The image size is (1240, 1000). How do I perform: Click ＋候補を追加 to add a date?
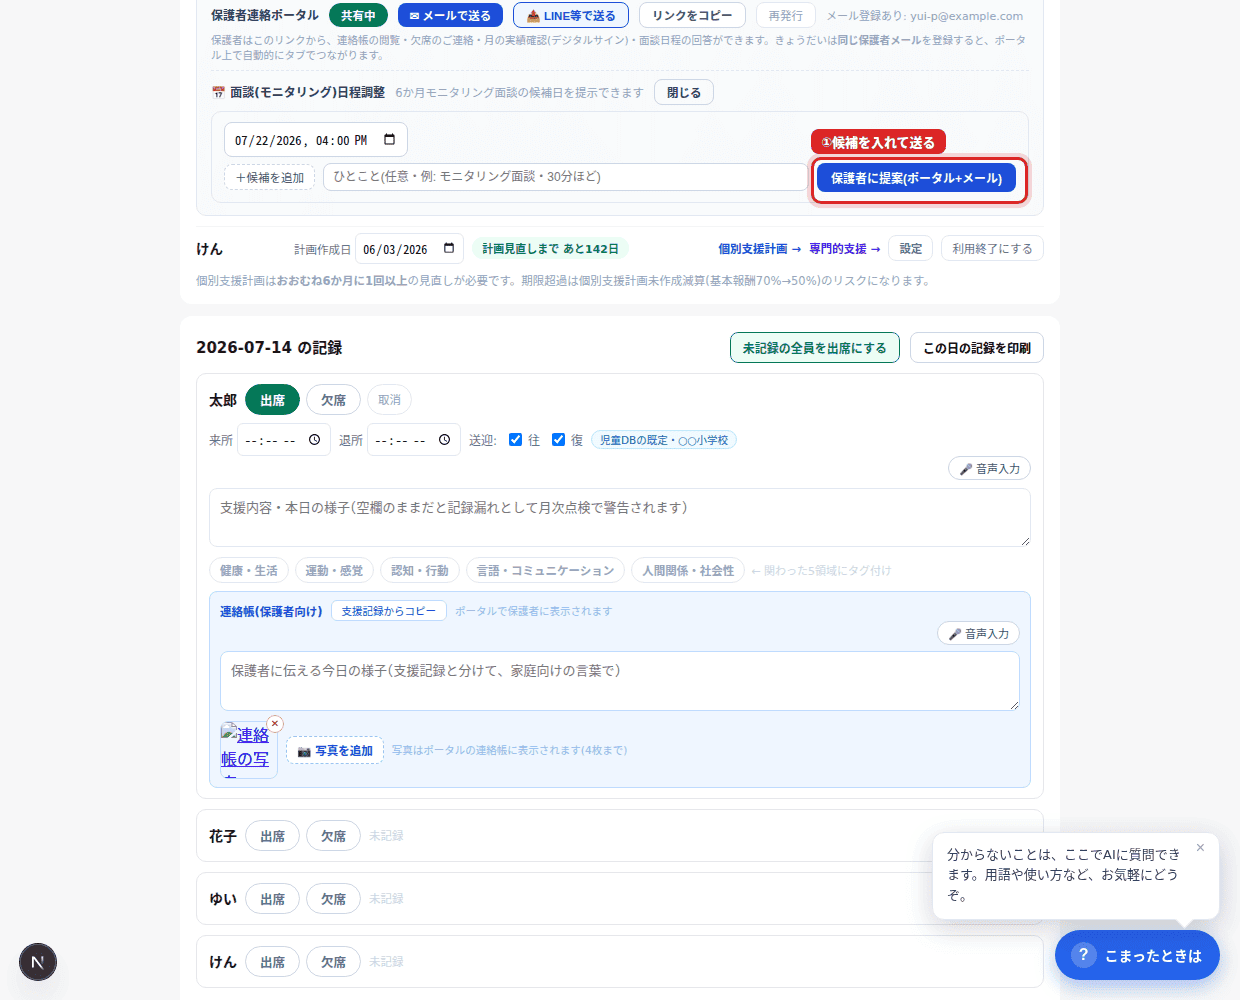tap(270, 178)
